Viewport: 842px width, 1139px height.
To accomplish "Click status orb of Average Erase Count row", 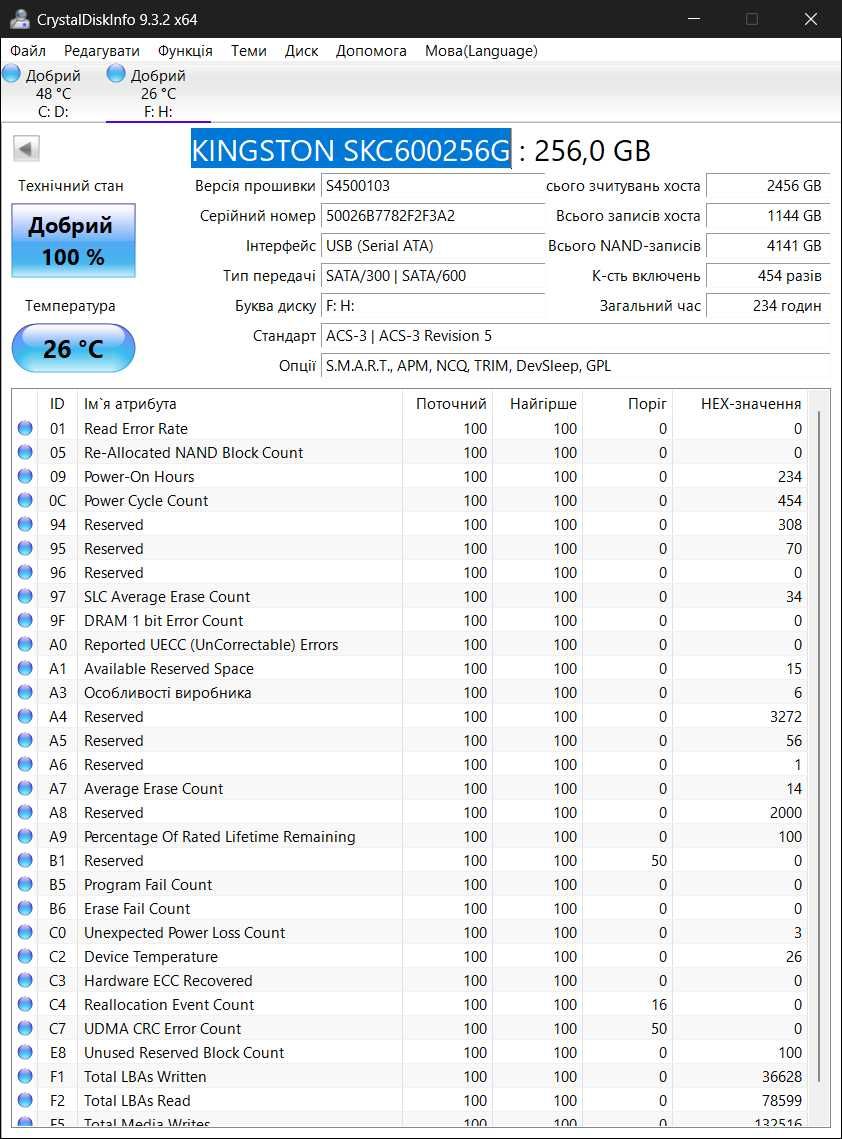I will (25, 787).
